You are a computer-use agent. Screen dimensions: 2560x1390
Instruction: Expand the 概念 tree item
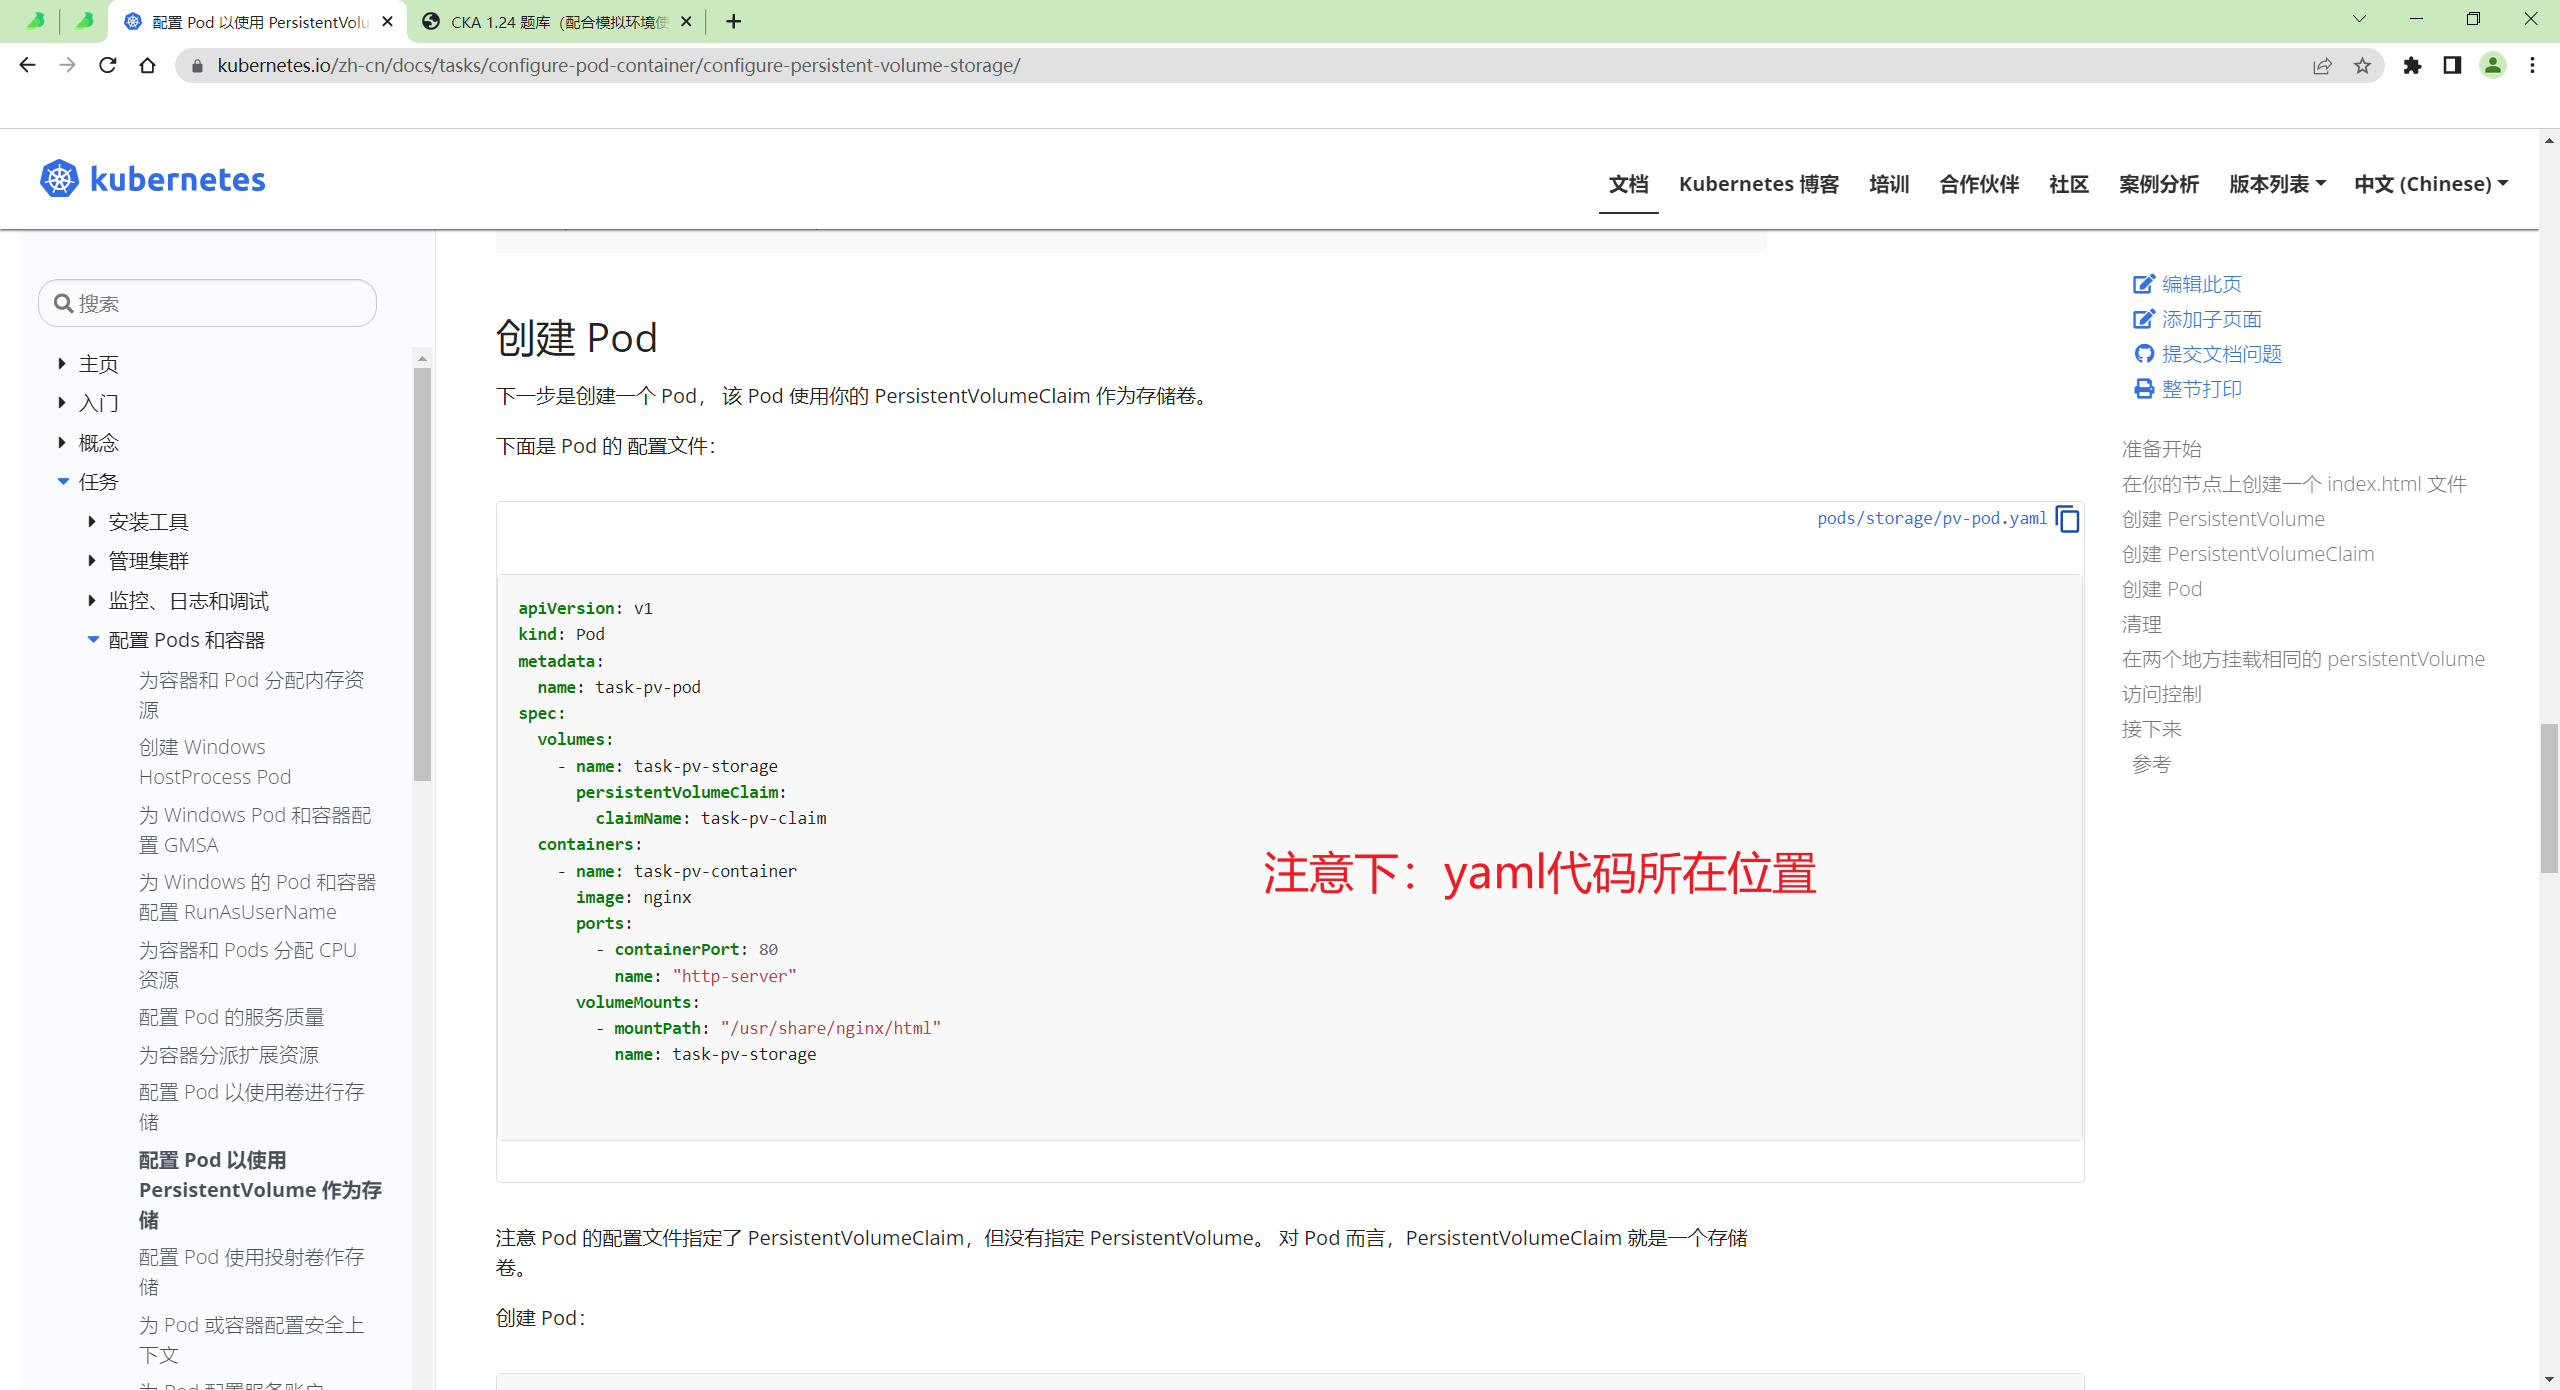click(62, 443)
